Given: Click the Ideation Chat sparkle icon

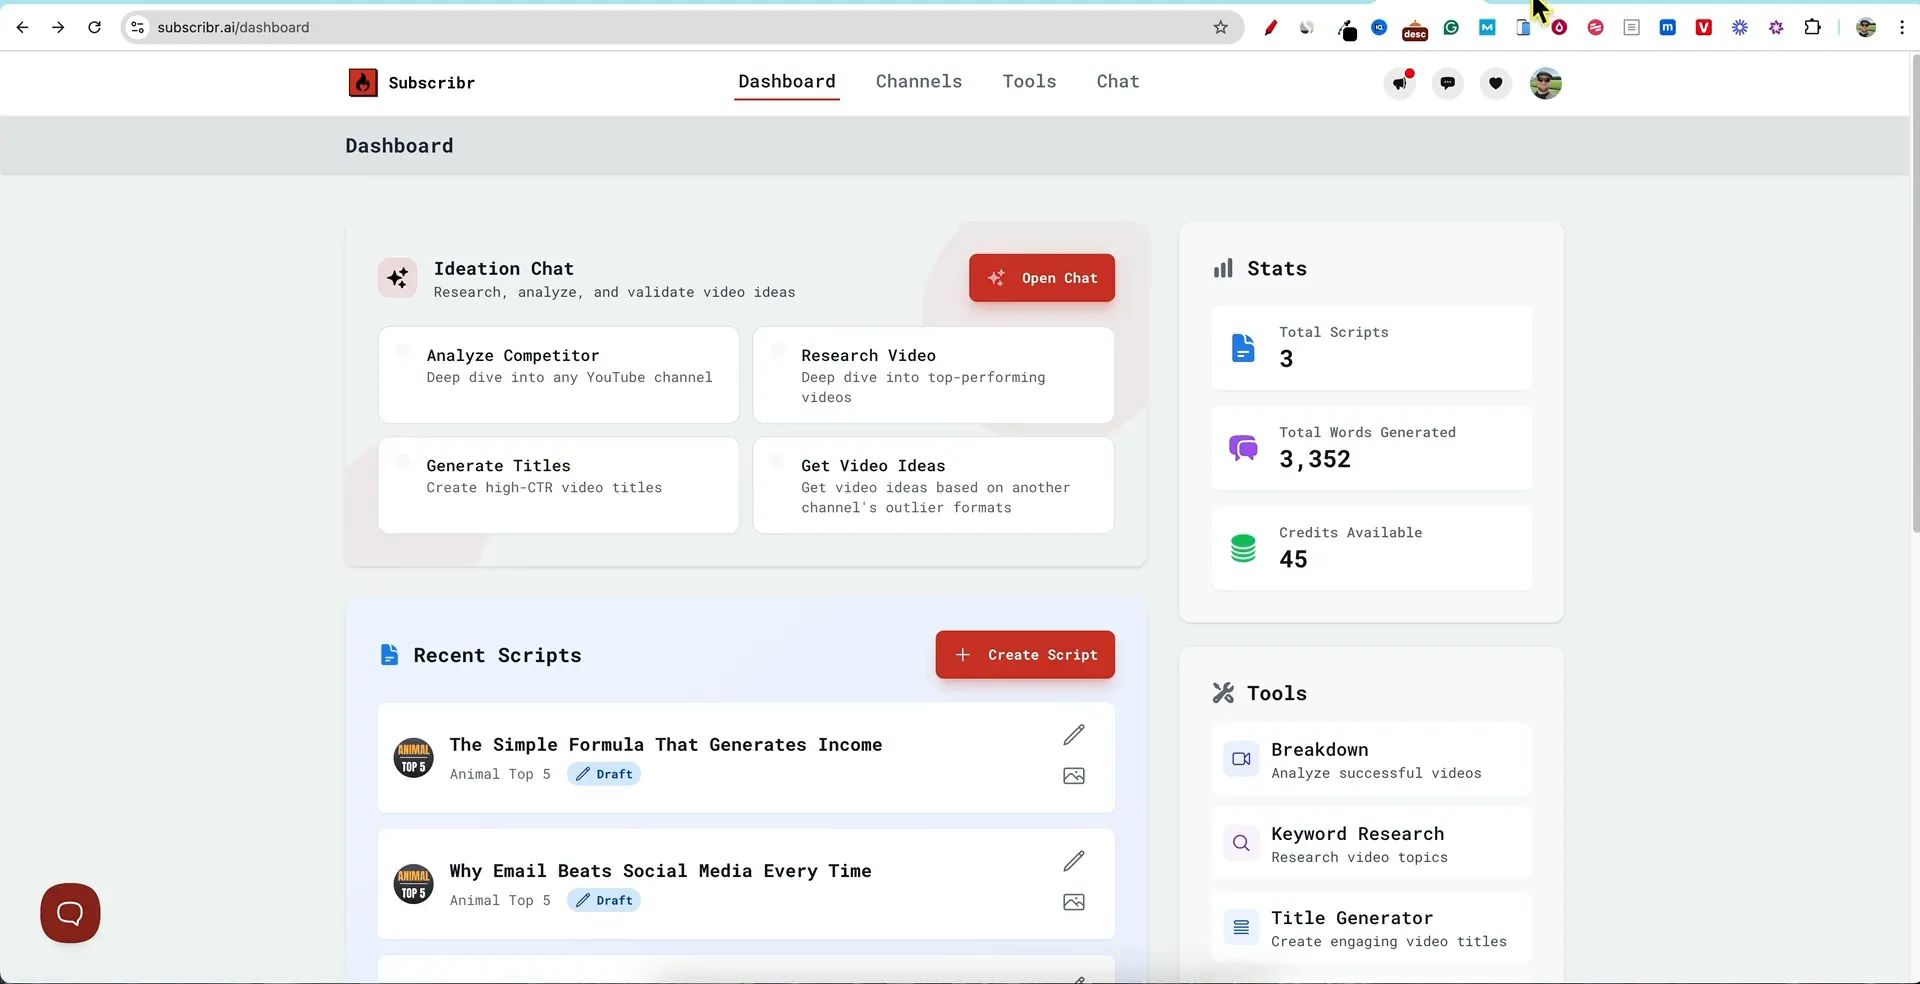Looking at the screenshot, I should pyautogui.click(x=398, y=278).
